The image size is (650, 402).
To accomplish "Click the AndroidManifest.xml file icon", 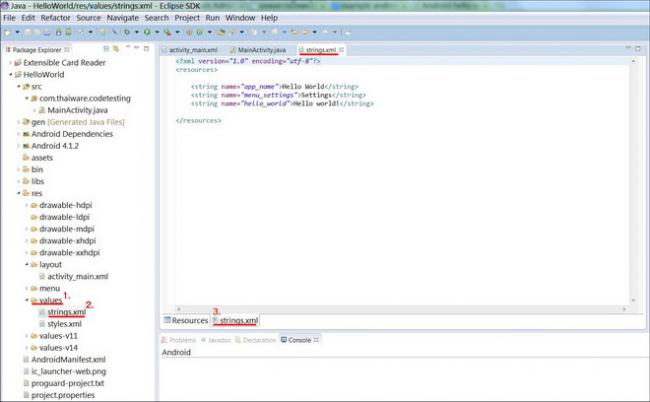I will click(x=26, y=360).
